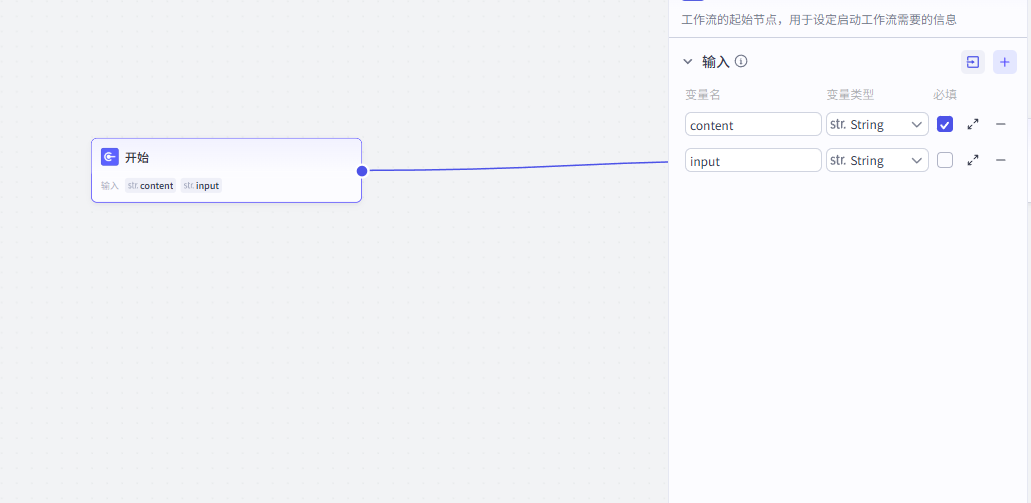Delete the input variable using minus icon
The width and height of the screenshot is (1031, 503).
(x=1000, y=160)
